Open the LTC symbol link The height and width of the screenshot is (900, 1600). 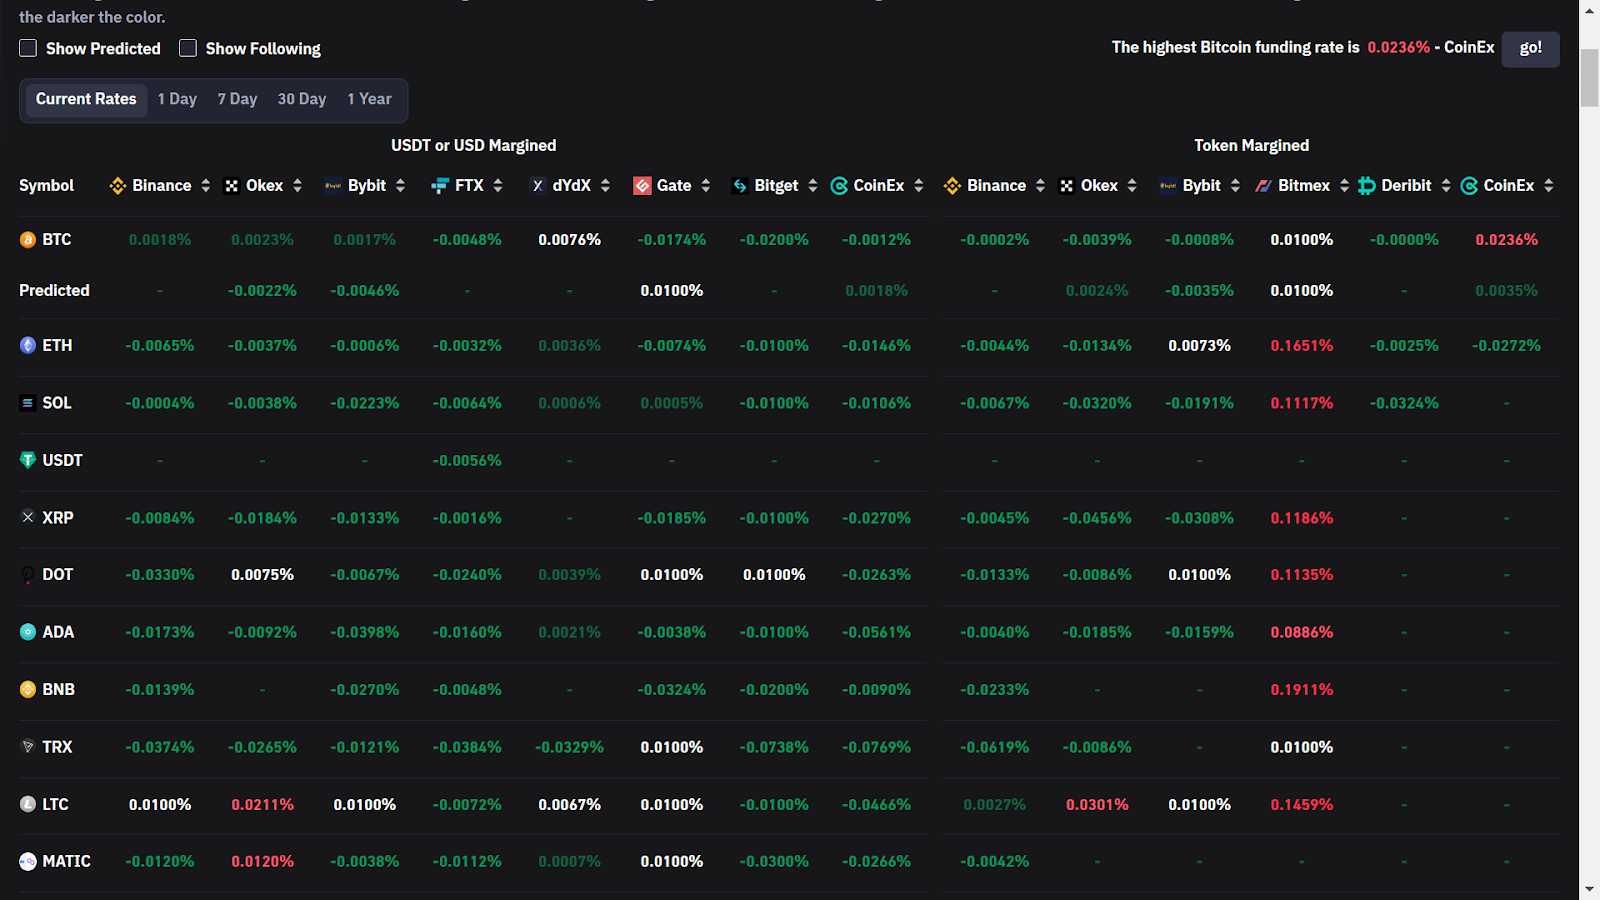coord(55,804)
